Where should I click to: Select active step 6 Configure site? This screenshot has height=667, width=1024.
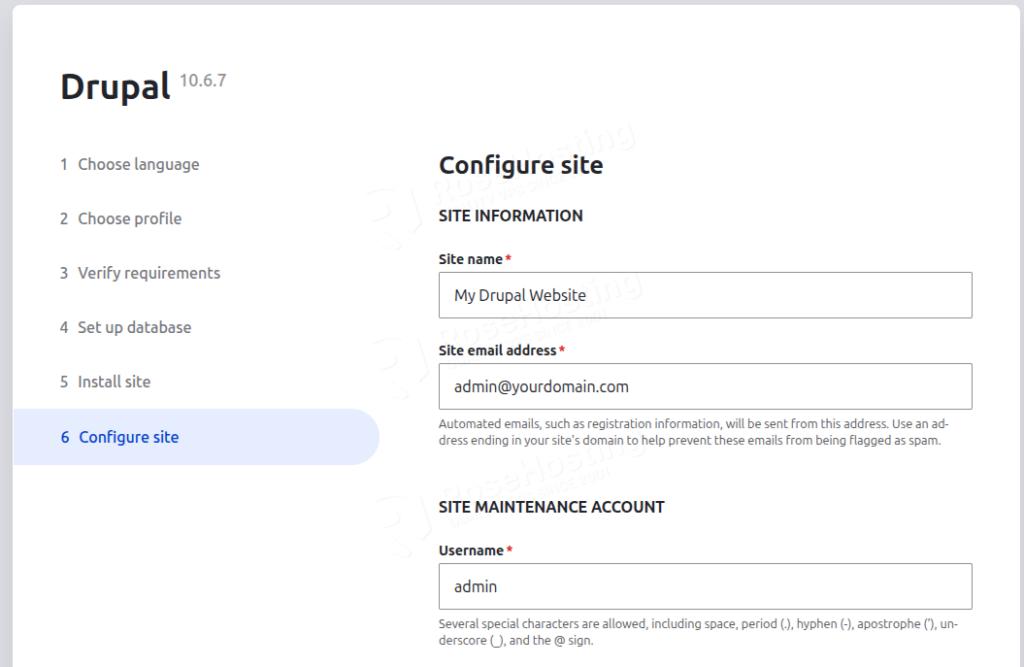click(x=196, y=437)
